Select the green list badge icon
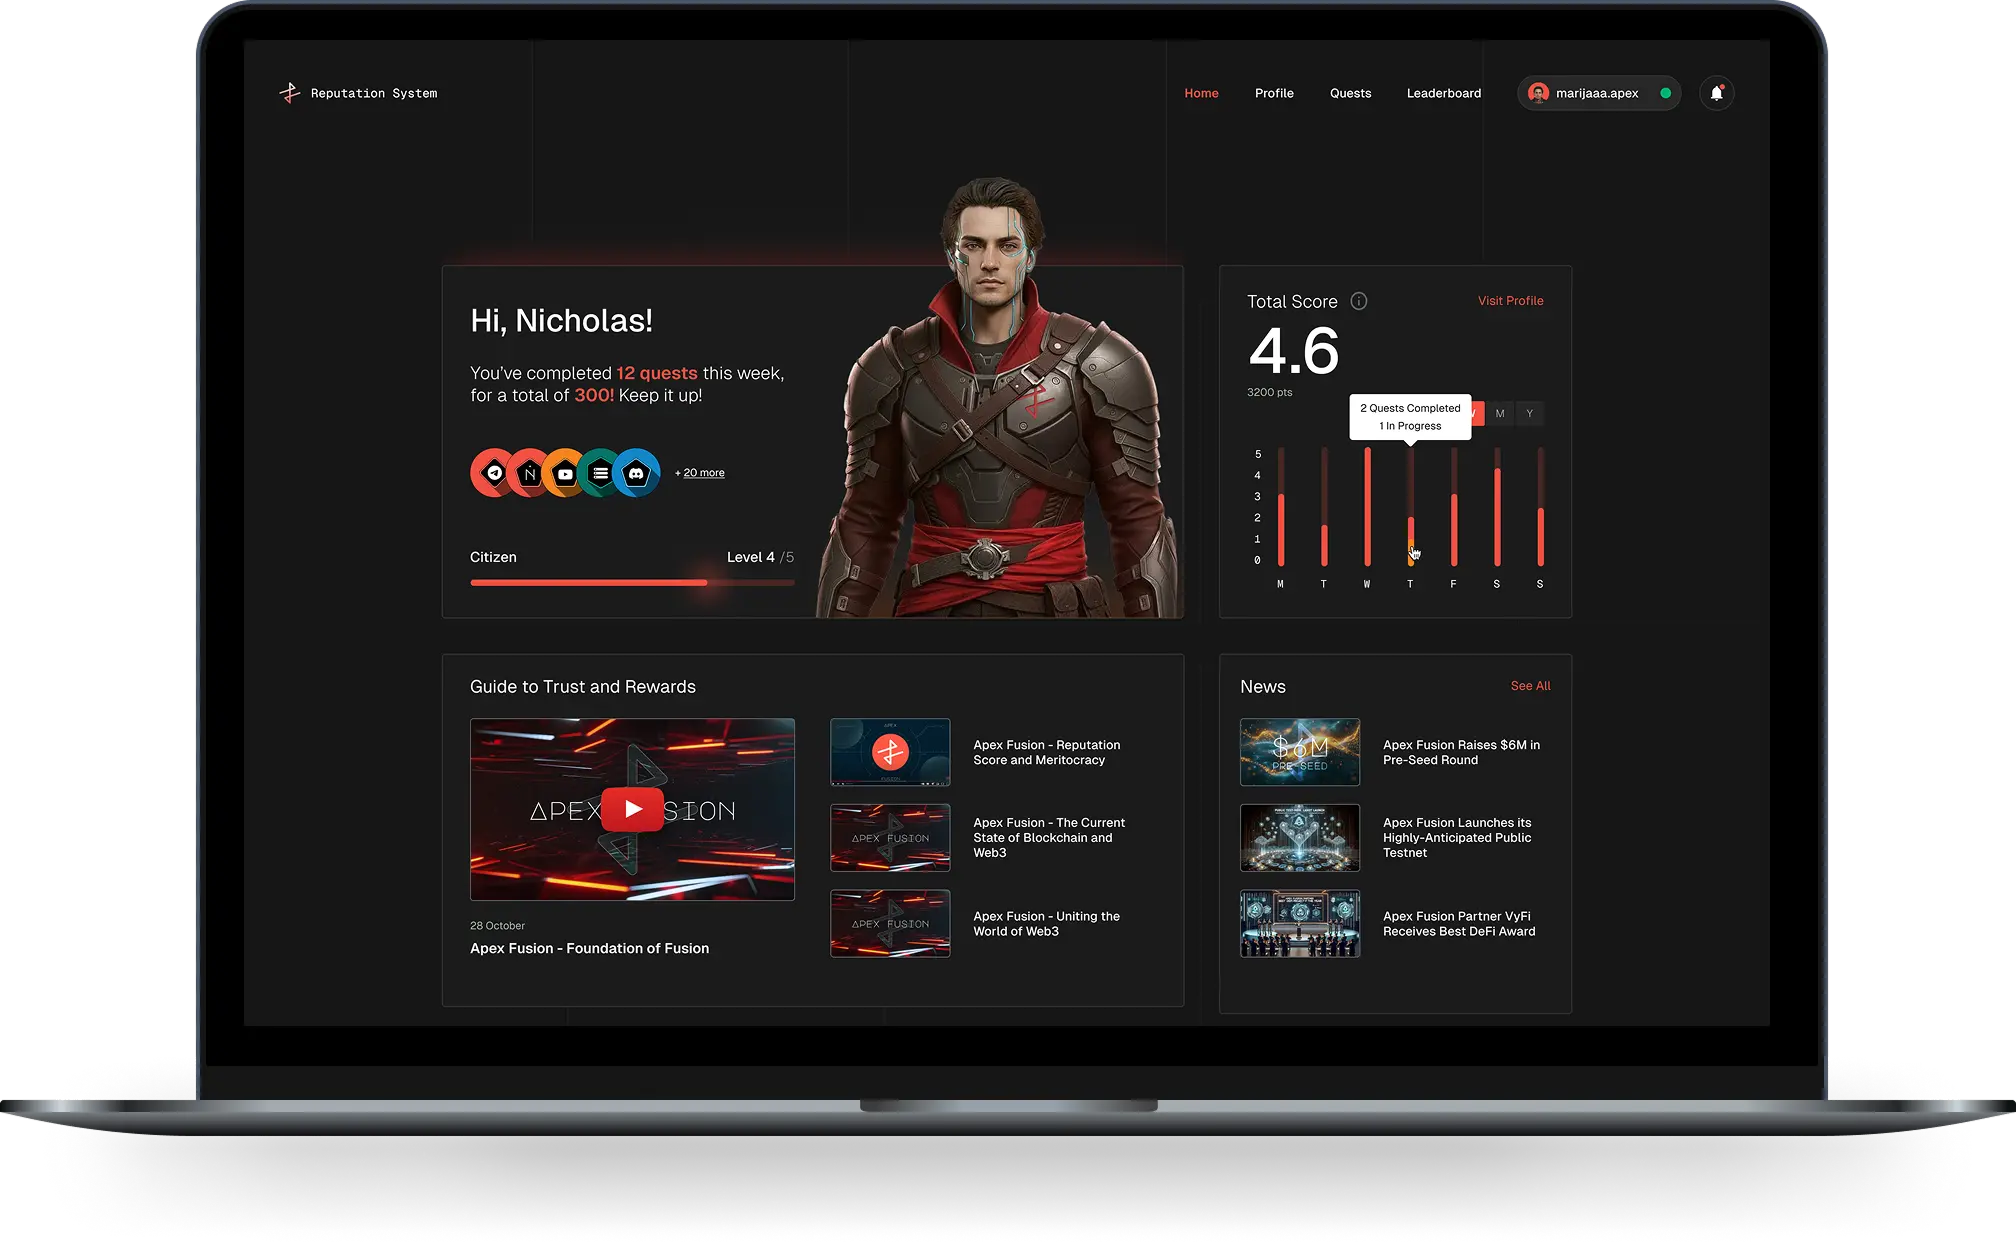This screenshot has width=2016, height=1246. [602, 472]
